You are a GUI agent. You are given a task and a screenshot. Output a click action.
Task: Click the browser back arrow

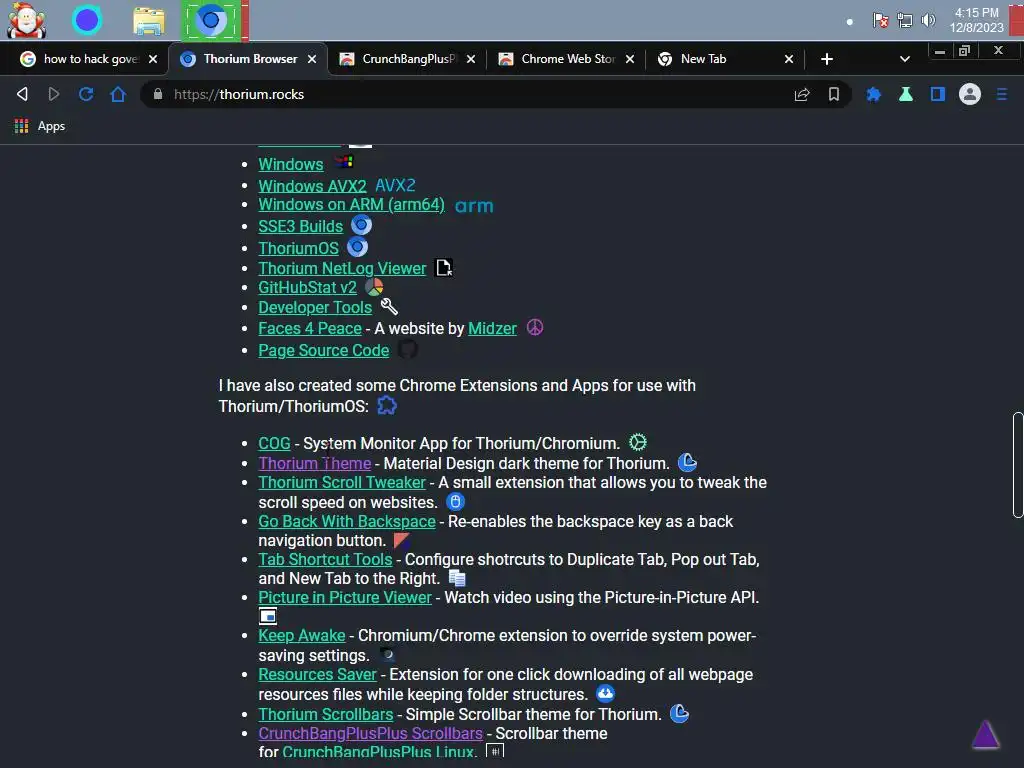[22, 95]
